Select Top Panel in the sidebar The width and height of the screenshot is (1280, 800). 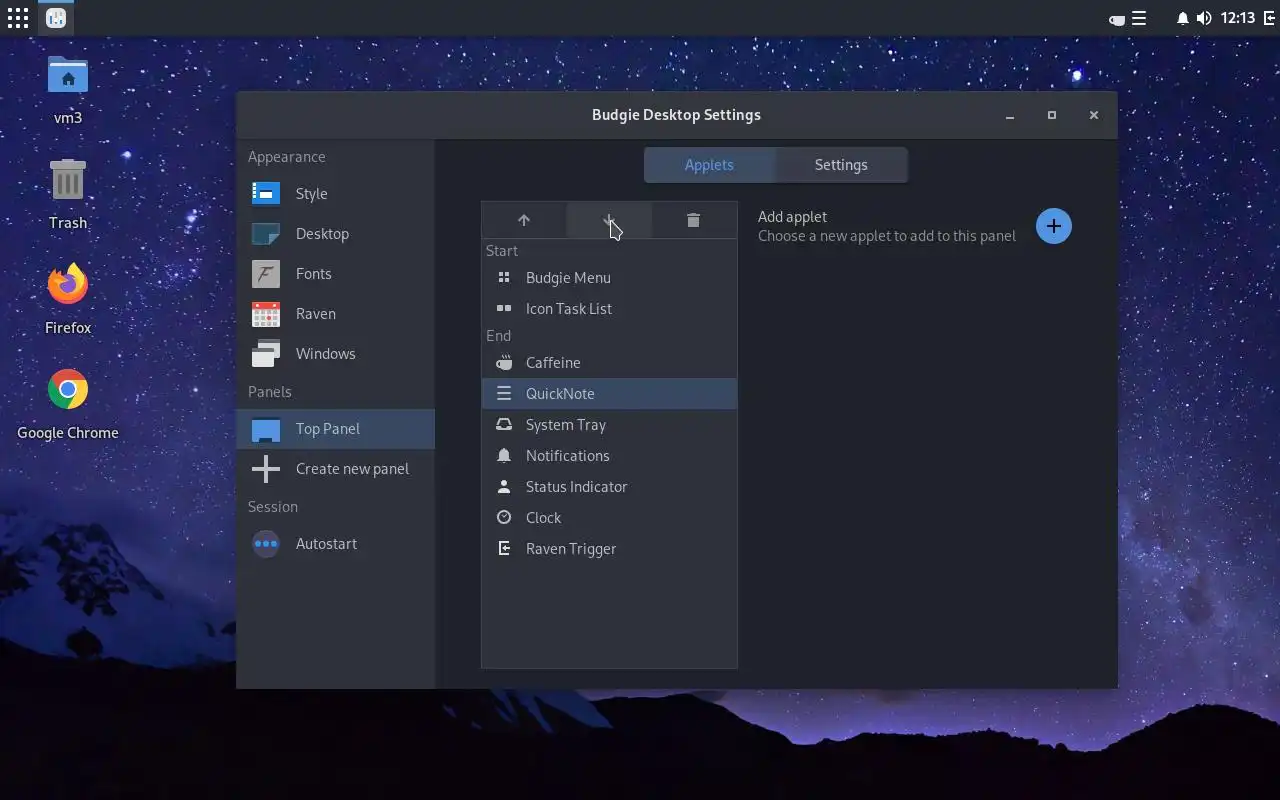click(x=336, y=429)
